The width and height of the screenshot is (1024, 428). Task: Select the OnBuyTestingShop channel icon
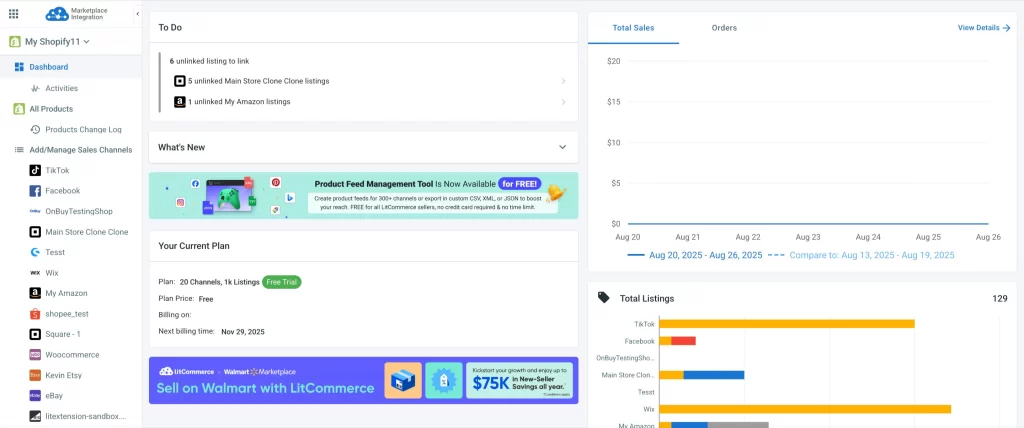tap(35, 211)
